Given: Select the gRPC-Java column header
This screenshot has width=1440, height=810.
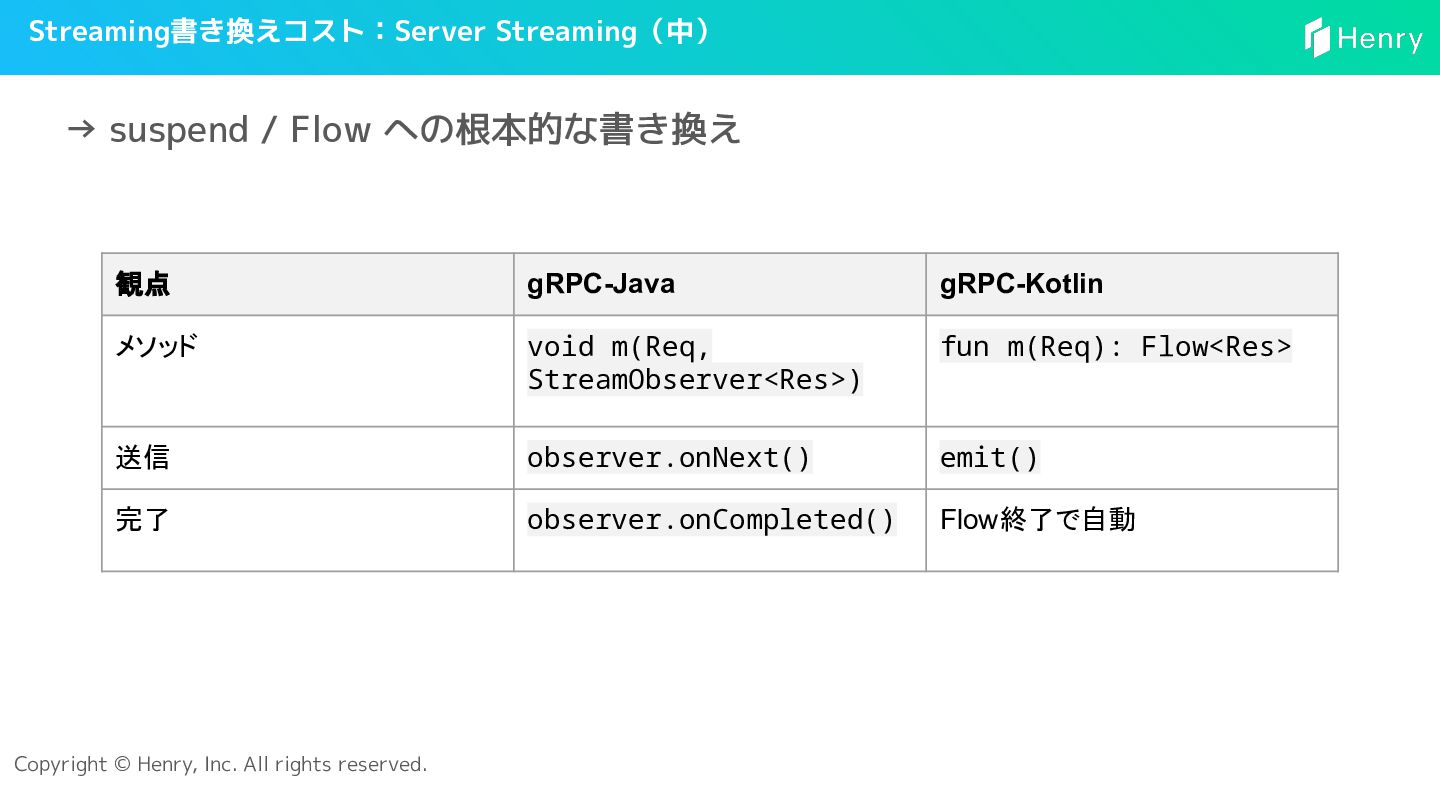Looking at the screenshot, I should point(601,284).
